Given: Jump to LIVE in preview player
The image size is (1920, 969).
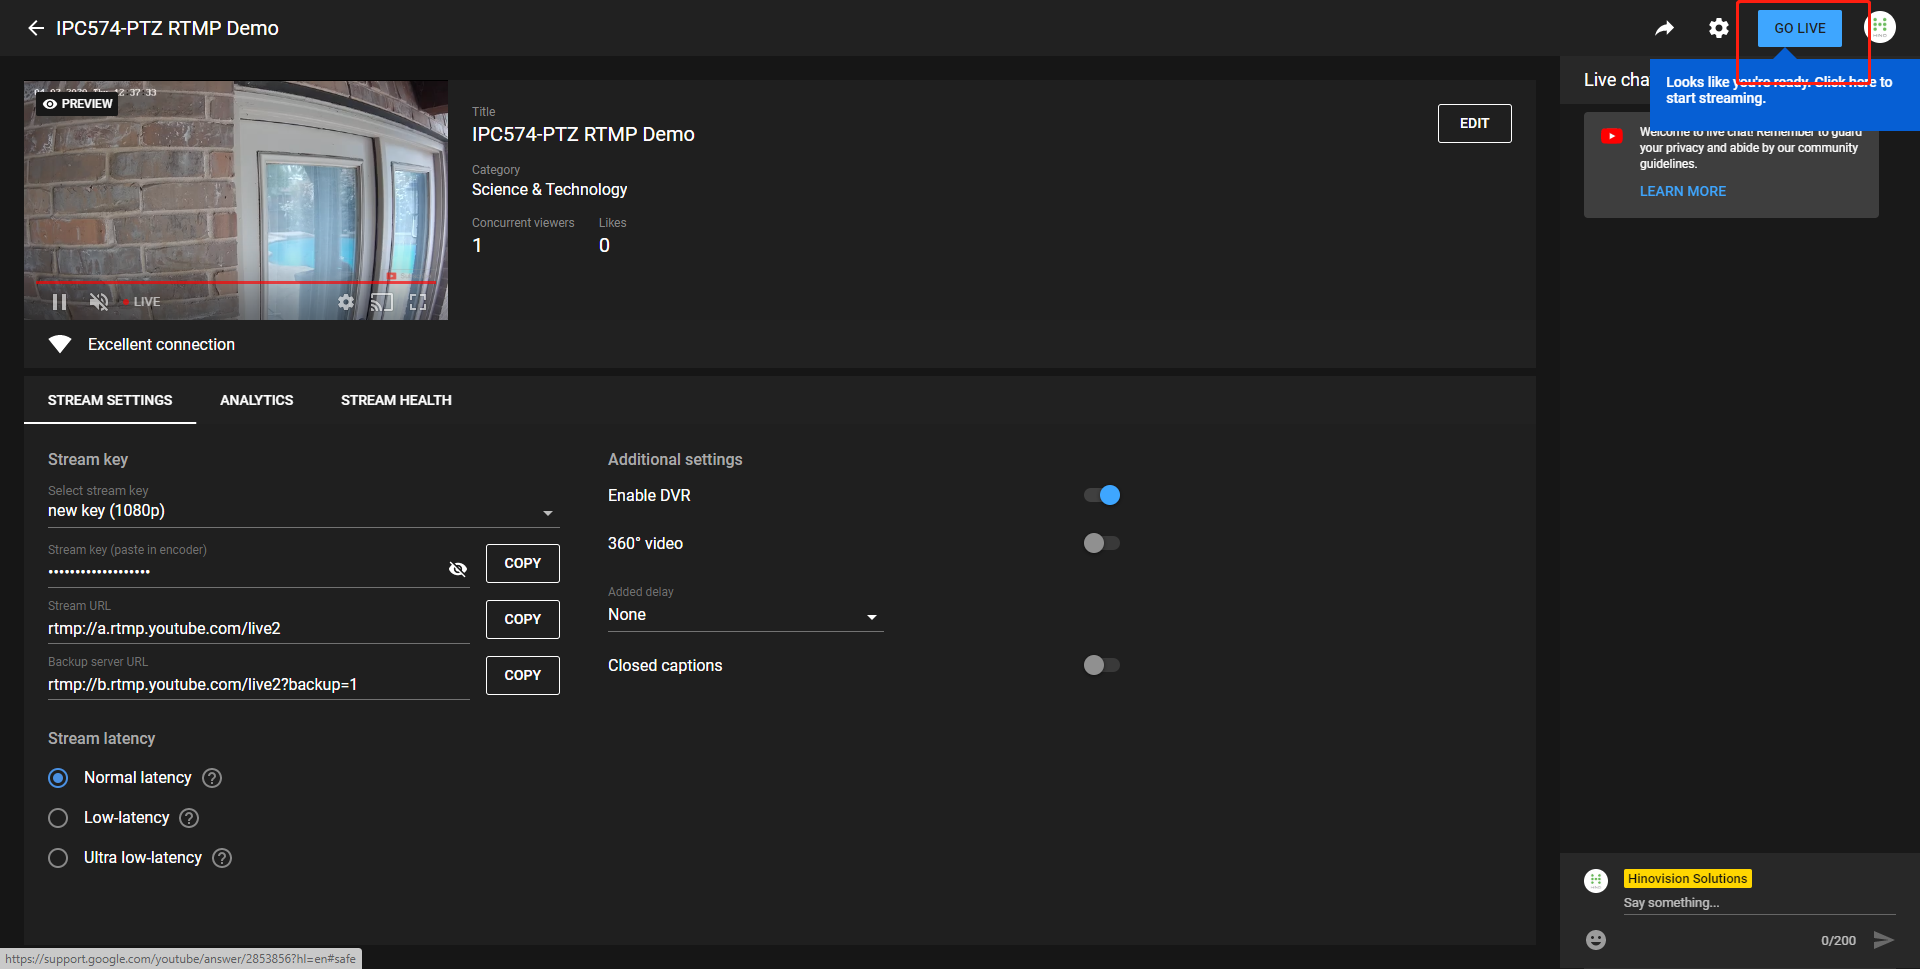Looking at the screenshot, I should 142,302.
